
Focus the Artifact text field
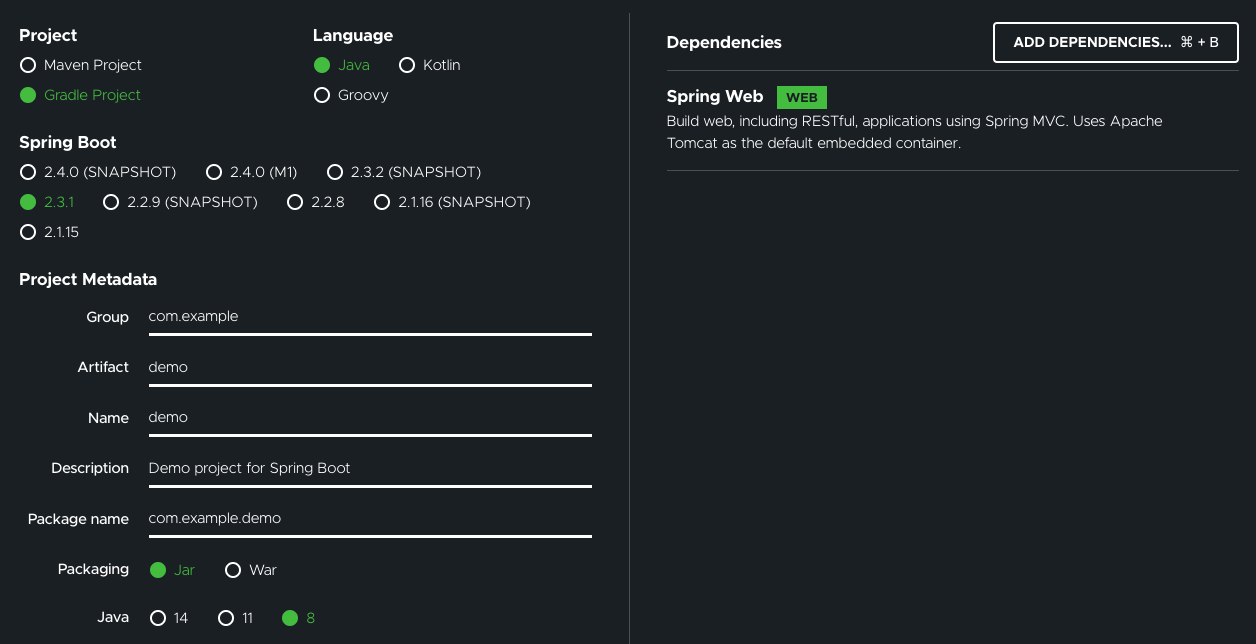coord(370,367)
